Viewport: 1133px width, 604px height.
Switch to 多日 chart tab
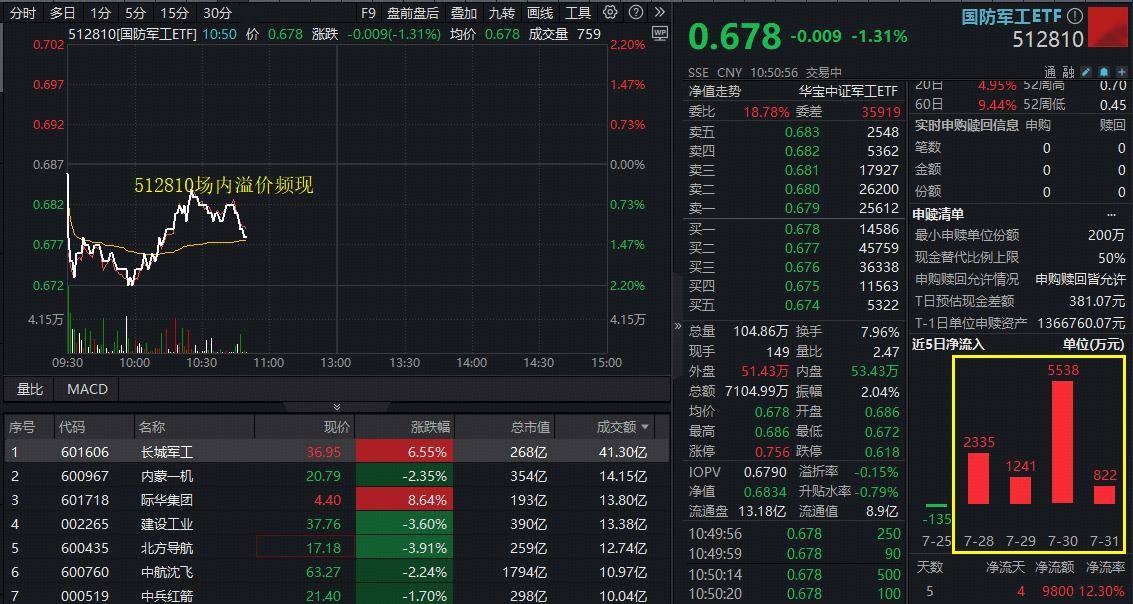(x=63, y=12)
